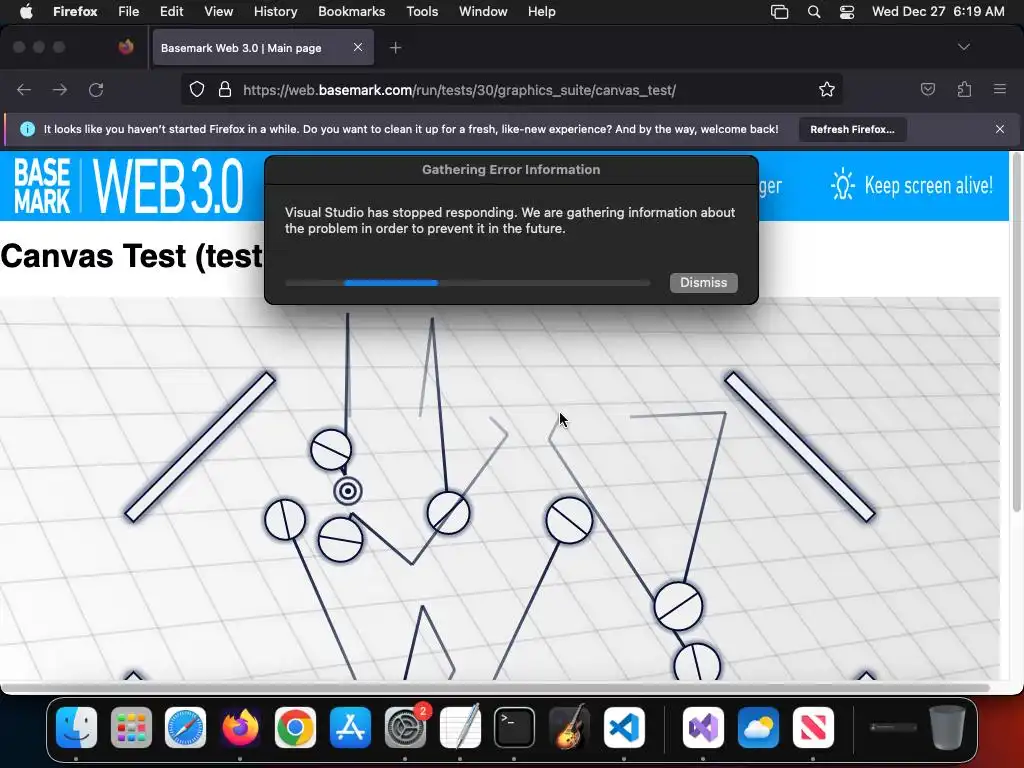The image size is (1024, 768).
Task: Click the info icon in notification bar
Action: tap(27, 129)
